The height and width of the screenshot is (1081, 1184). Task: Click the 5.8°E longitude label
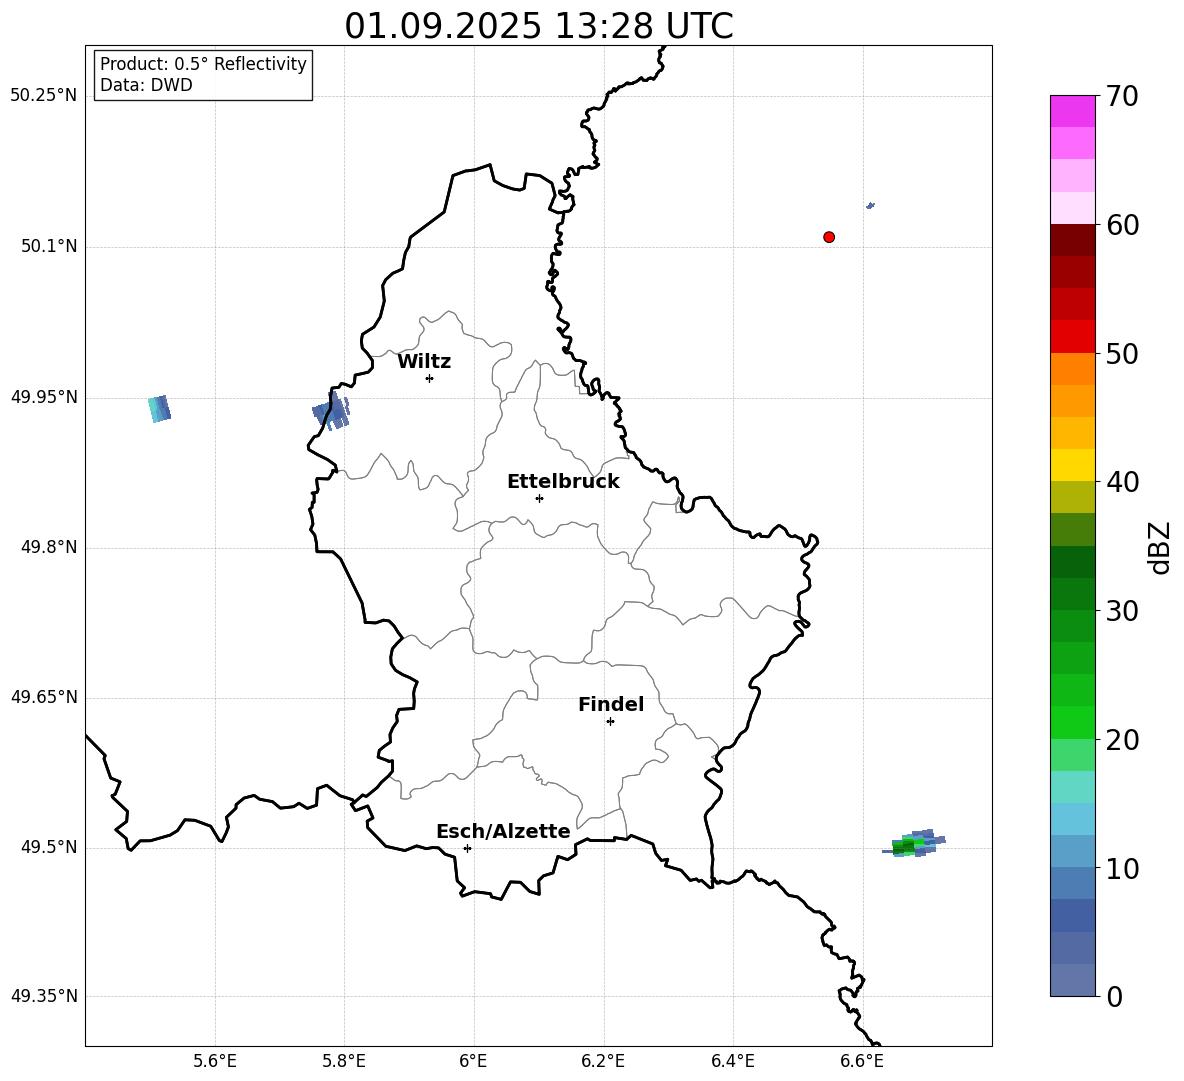(x=344, y=1061)
